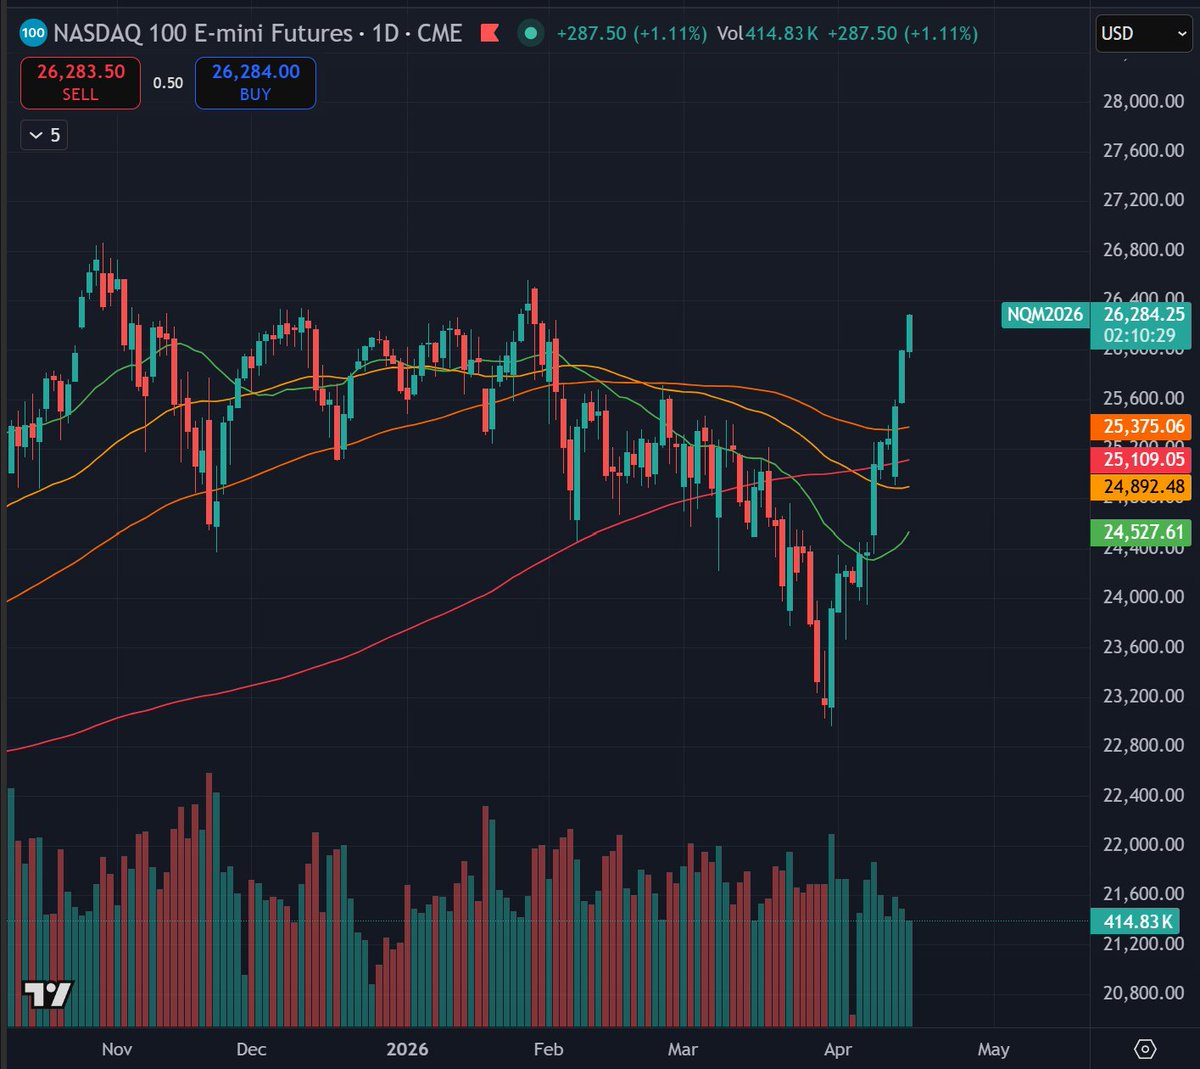Click the 24,000.00 price axis label
1200x1069 pixels.
[1144, 597]
